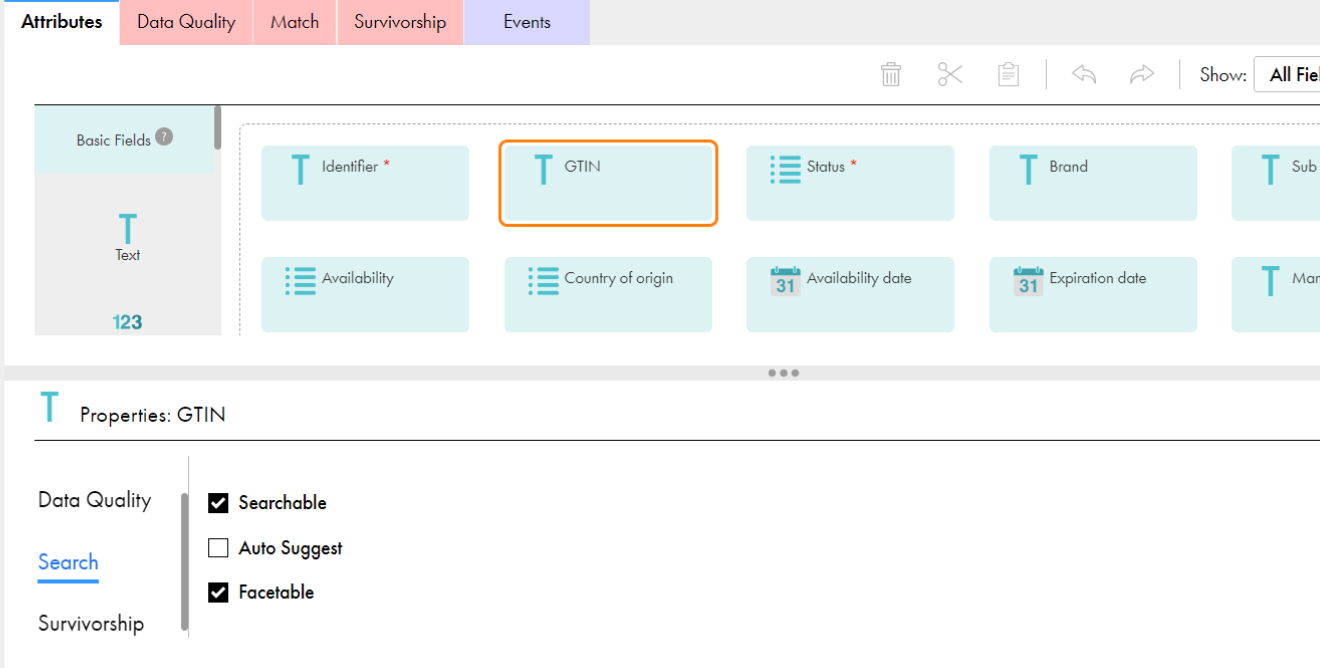Select Search in properties sidebar
The height and width of the screenshot is (668, 1320).
68,562
